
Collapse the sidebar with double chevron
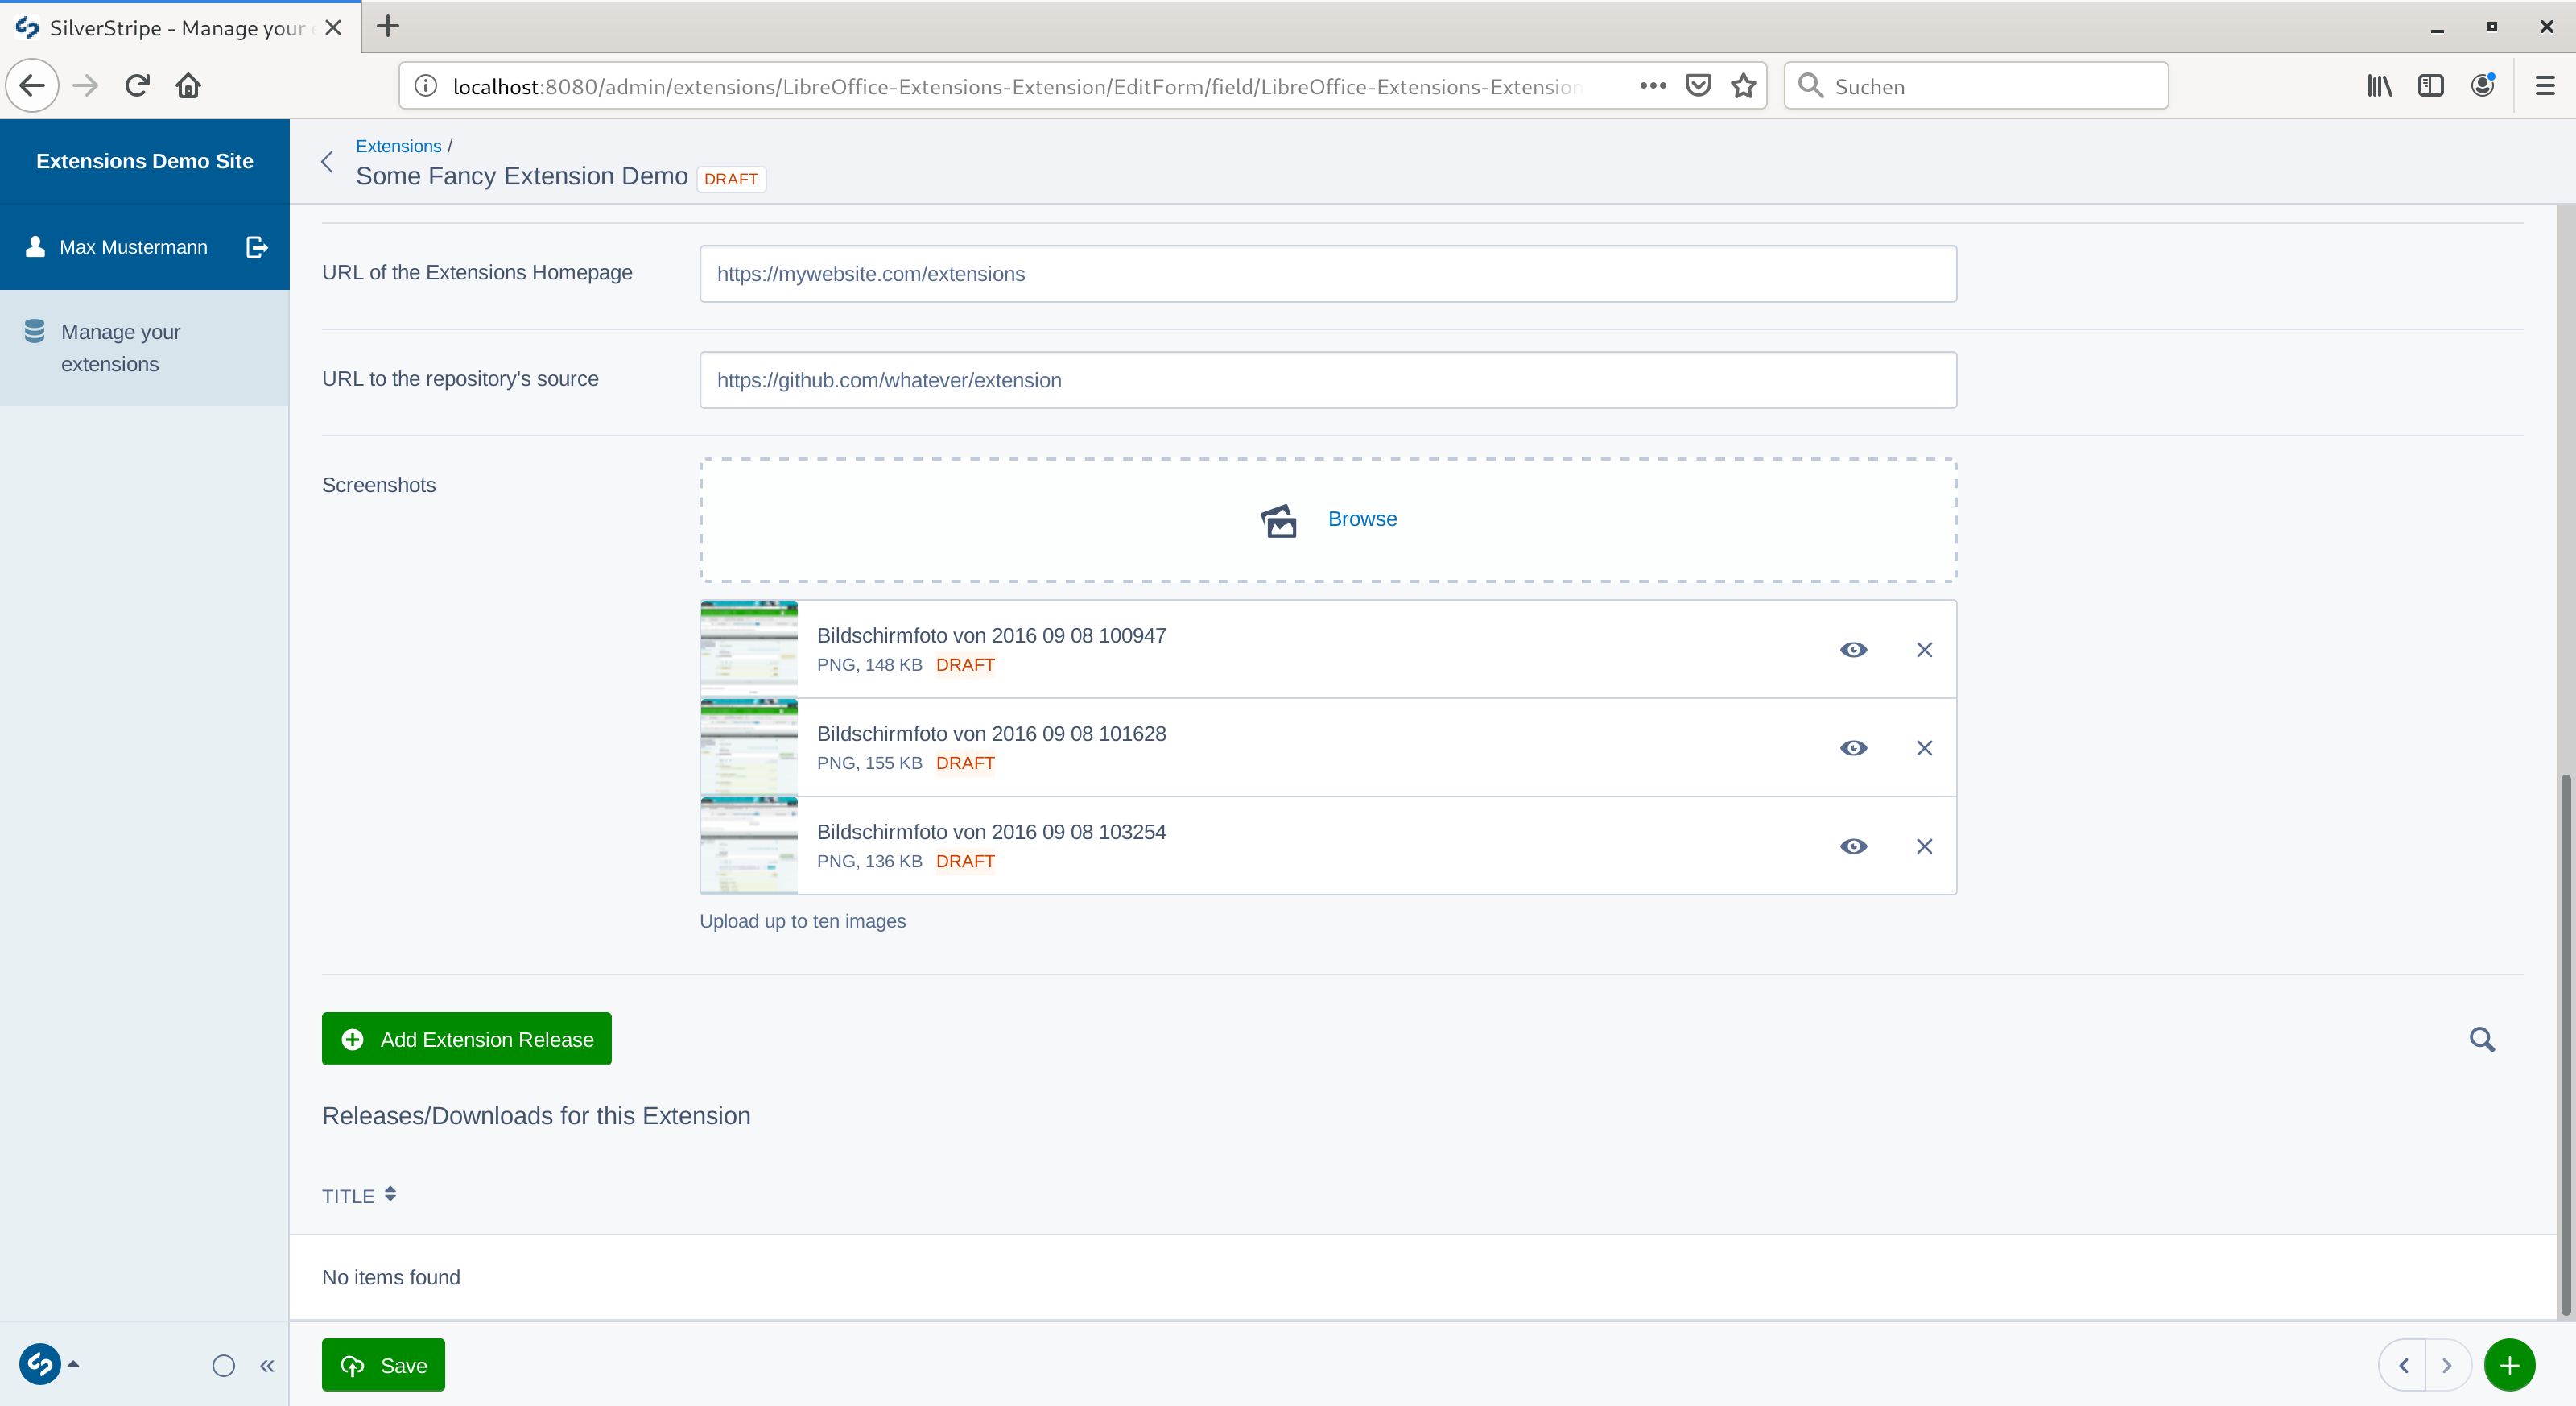267,1366
